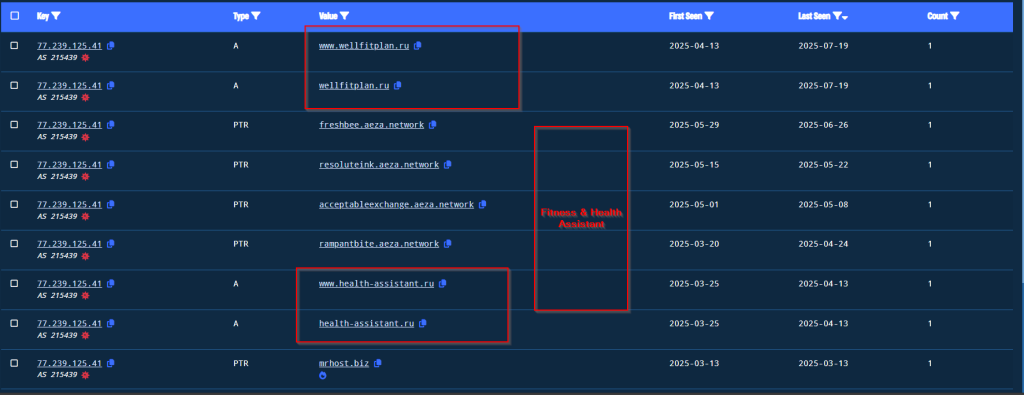Copy the IP in the acceptableexchange.aeza.network row
The width and height of the screenshot is (1024, 395).
(x=110, y=204)
